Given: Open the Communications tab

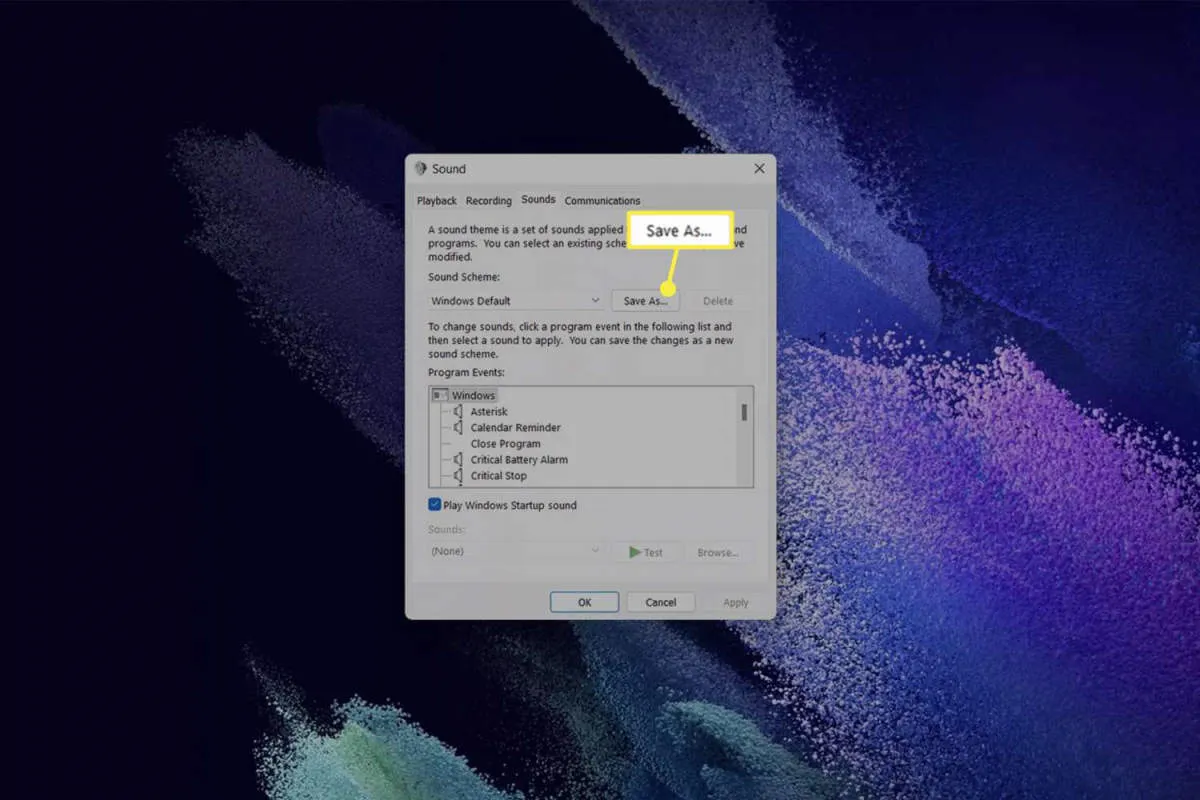Looking at the screenshot, I should pos(602,201).
